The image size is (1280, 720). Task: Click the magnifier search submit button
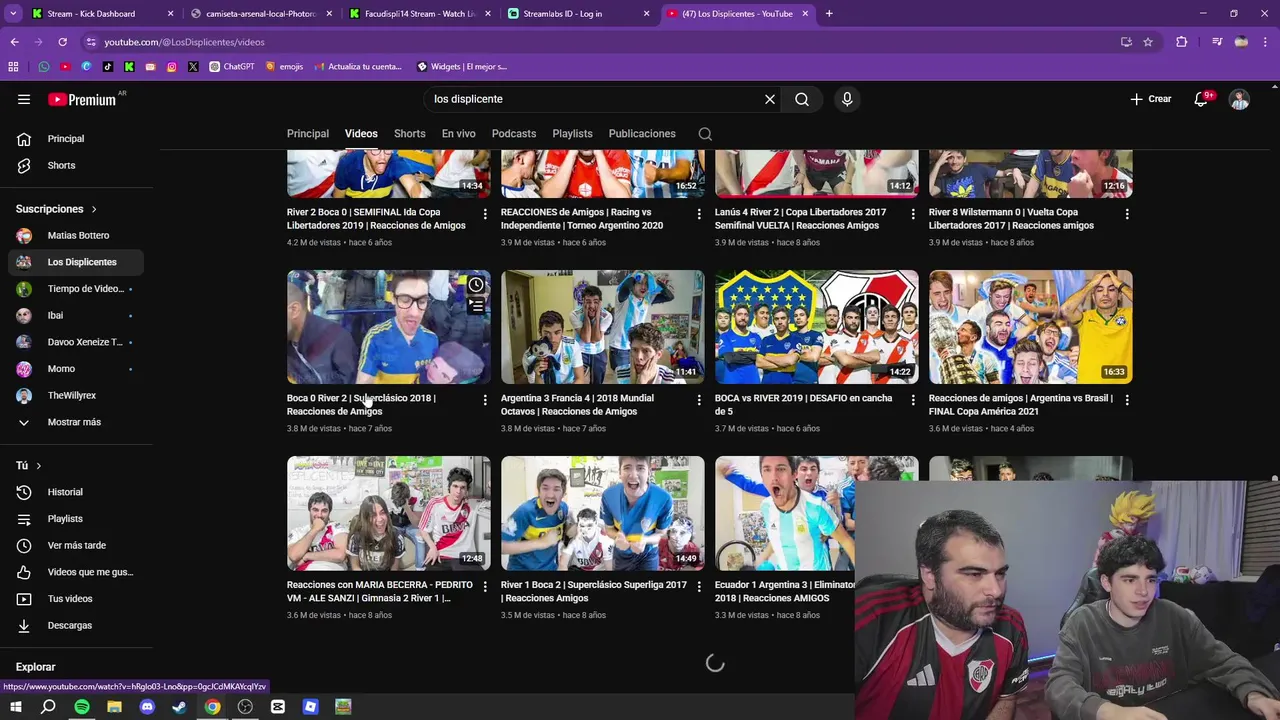tap(802, 99)
